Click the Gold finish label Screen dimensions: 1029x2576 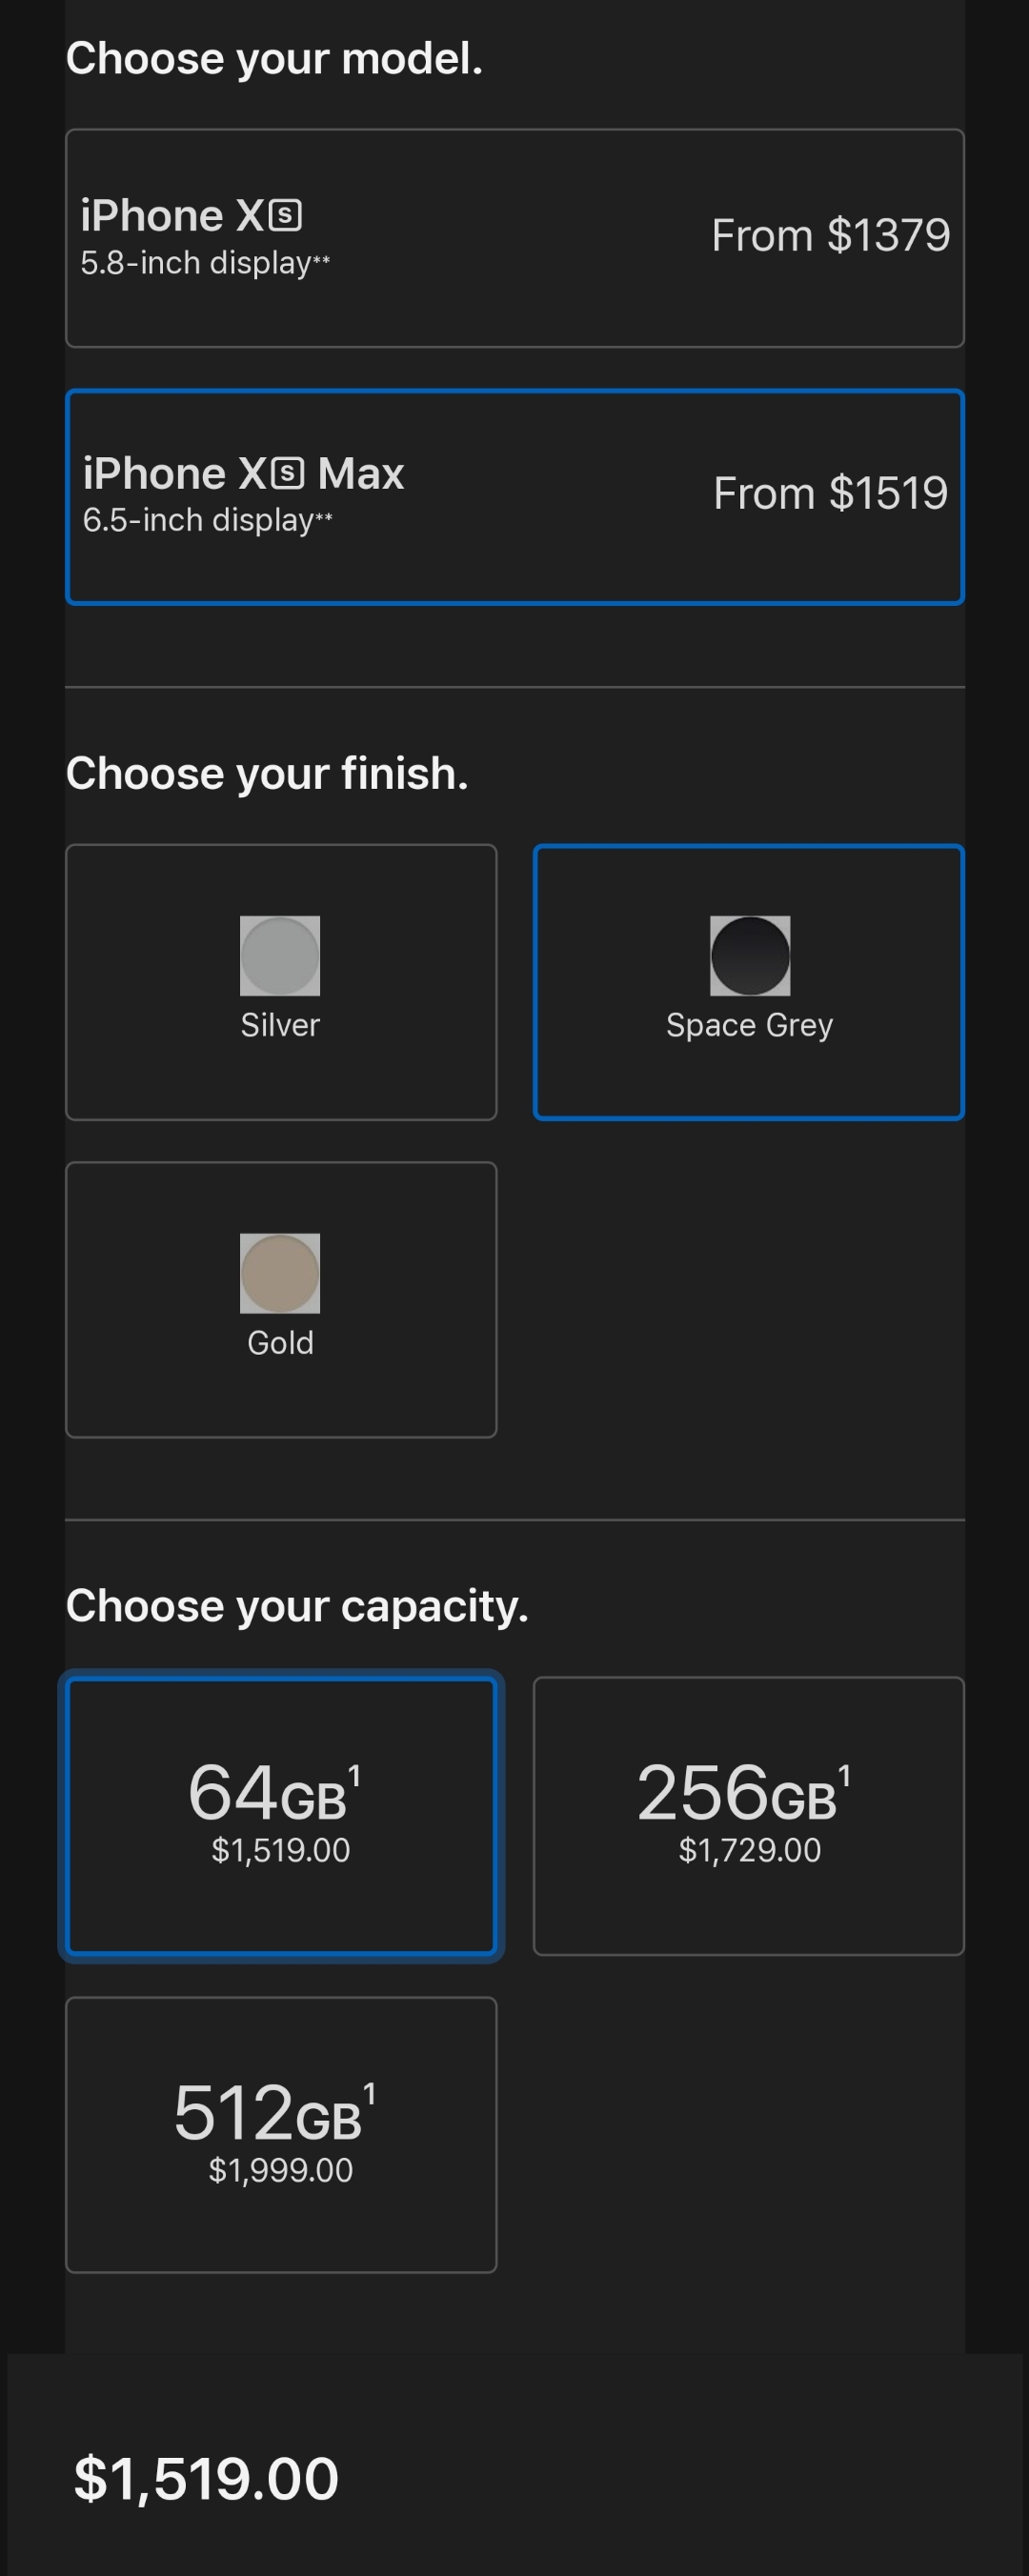pyautogui.click(x=280, y=1342)
